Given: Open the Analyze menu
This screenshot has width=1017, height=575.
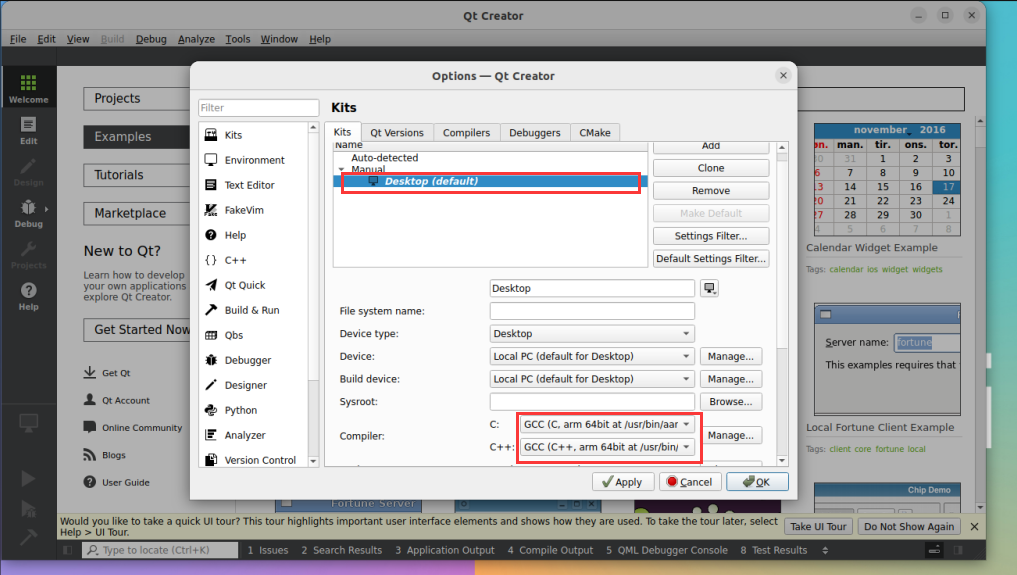Looking at the screenshot, I should coord(196,39).
